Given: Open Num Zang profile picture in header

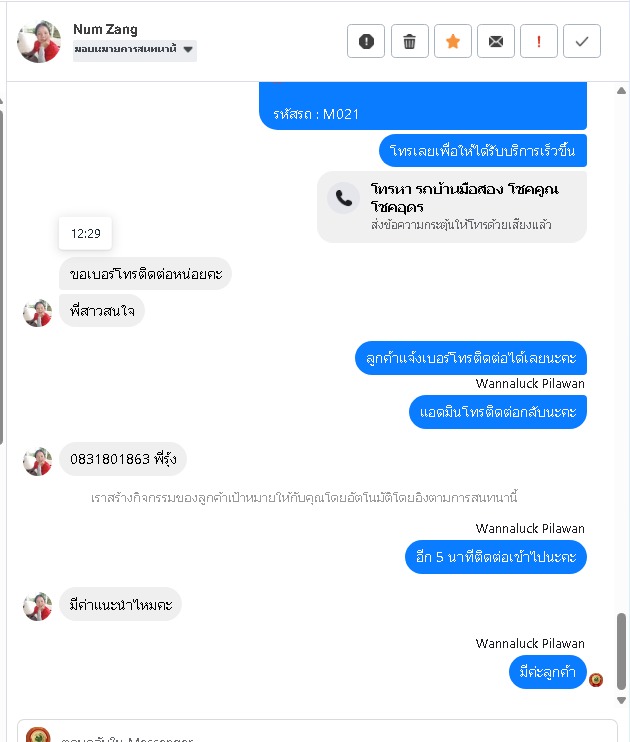Looking at the screenshot, I should tap(39, 42).
